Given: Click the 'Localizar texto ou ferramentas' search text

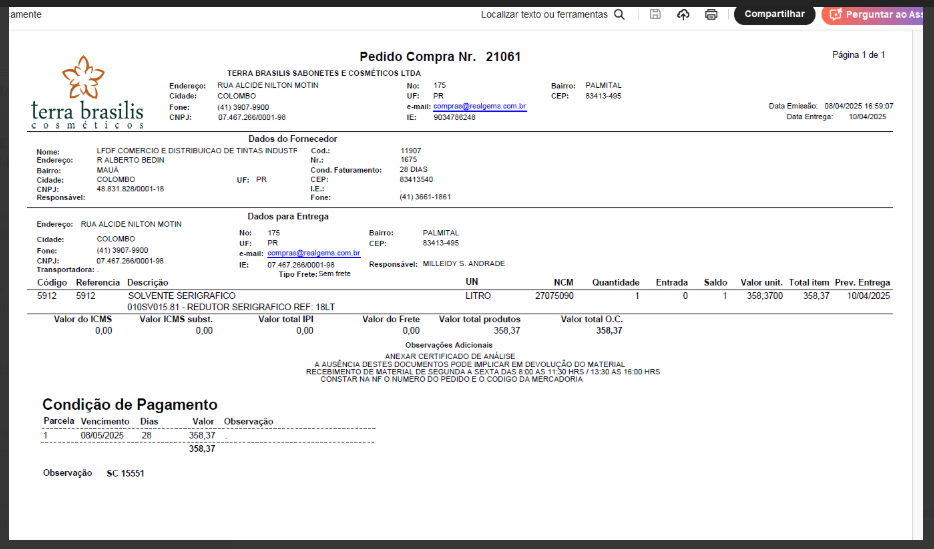Looking at the screenshot, I should pyautogui.click(x=544, y=15).
